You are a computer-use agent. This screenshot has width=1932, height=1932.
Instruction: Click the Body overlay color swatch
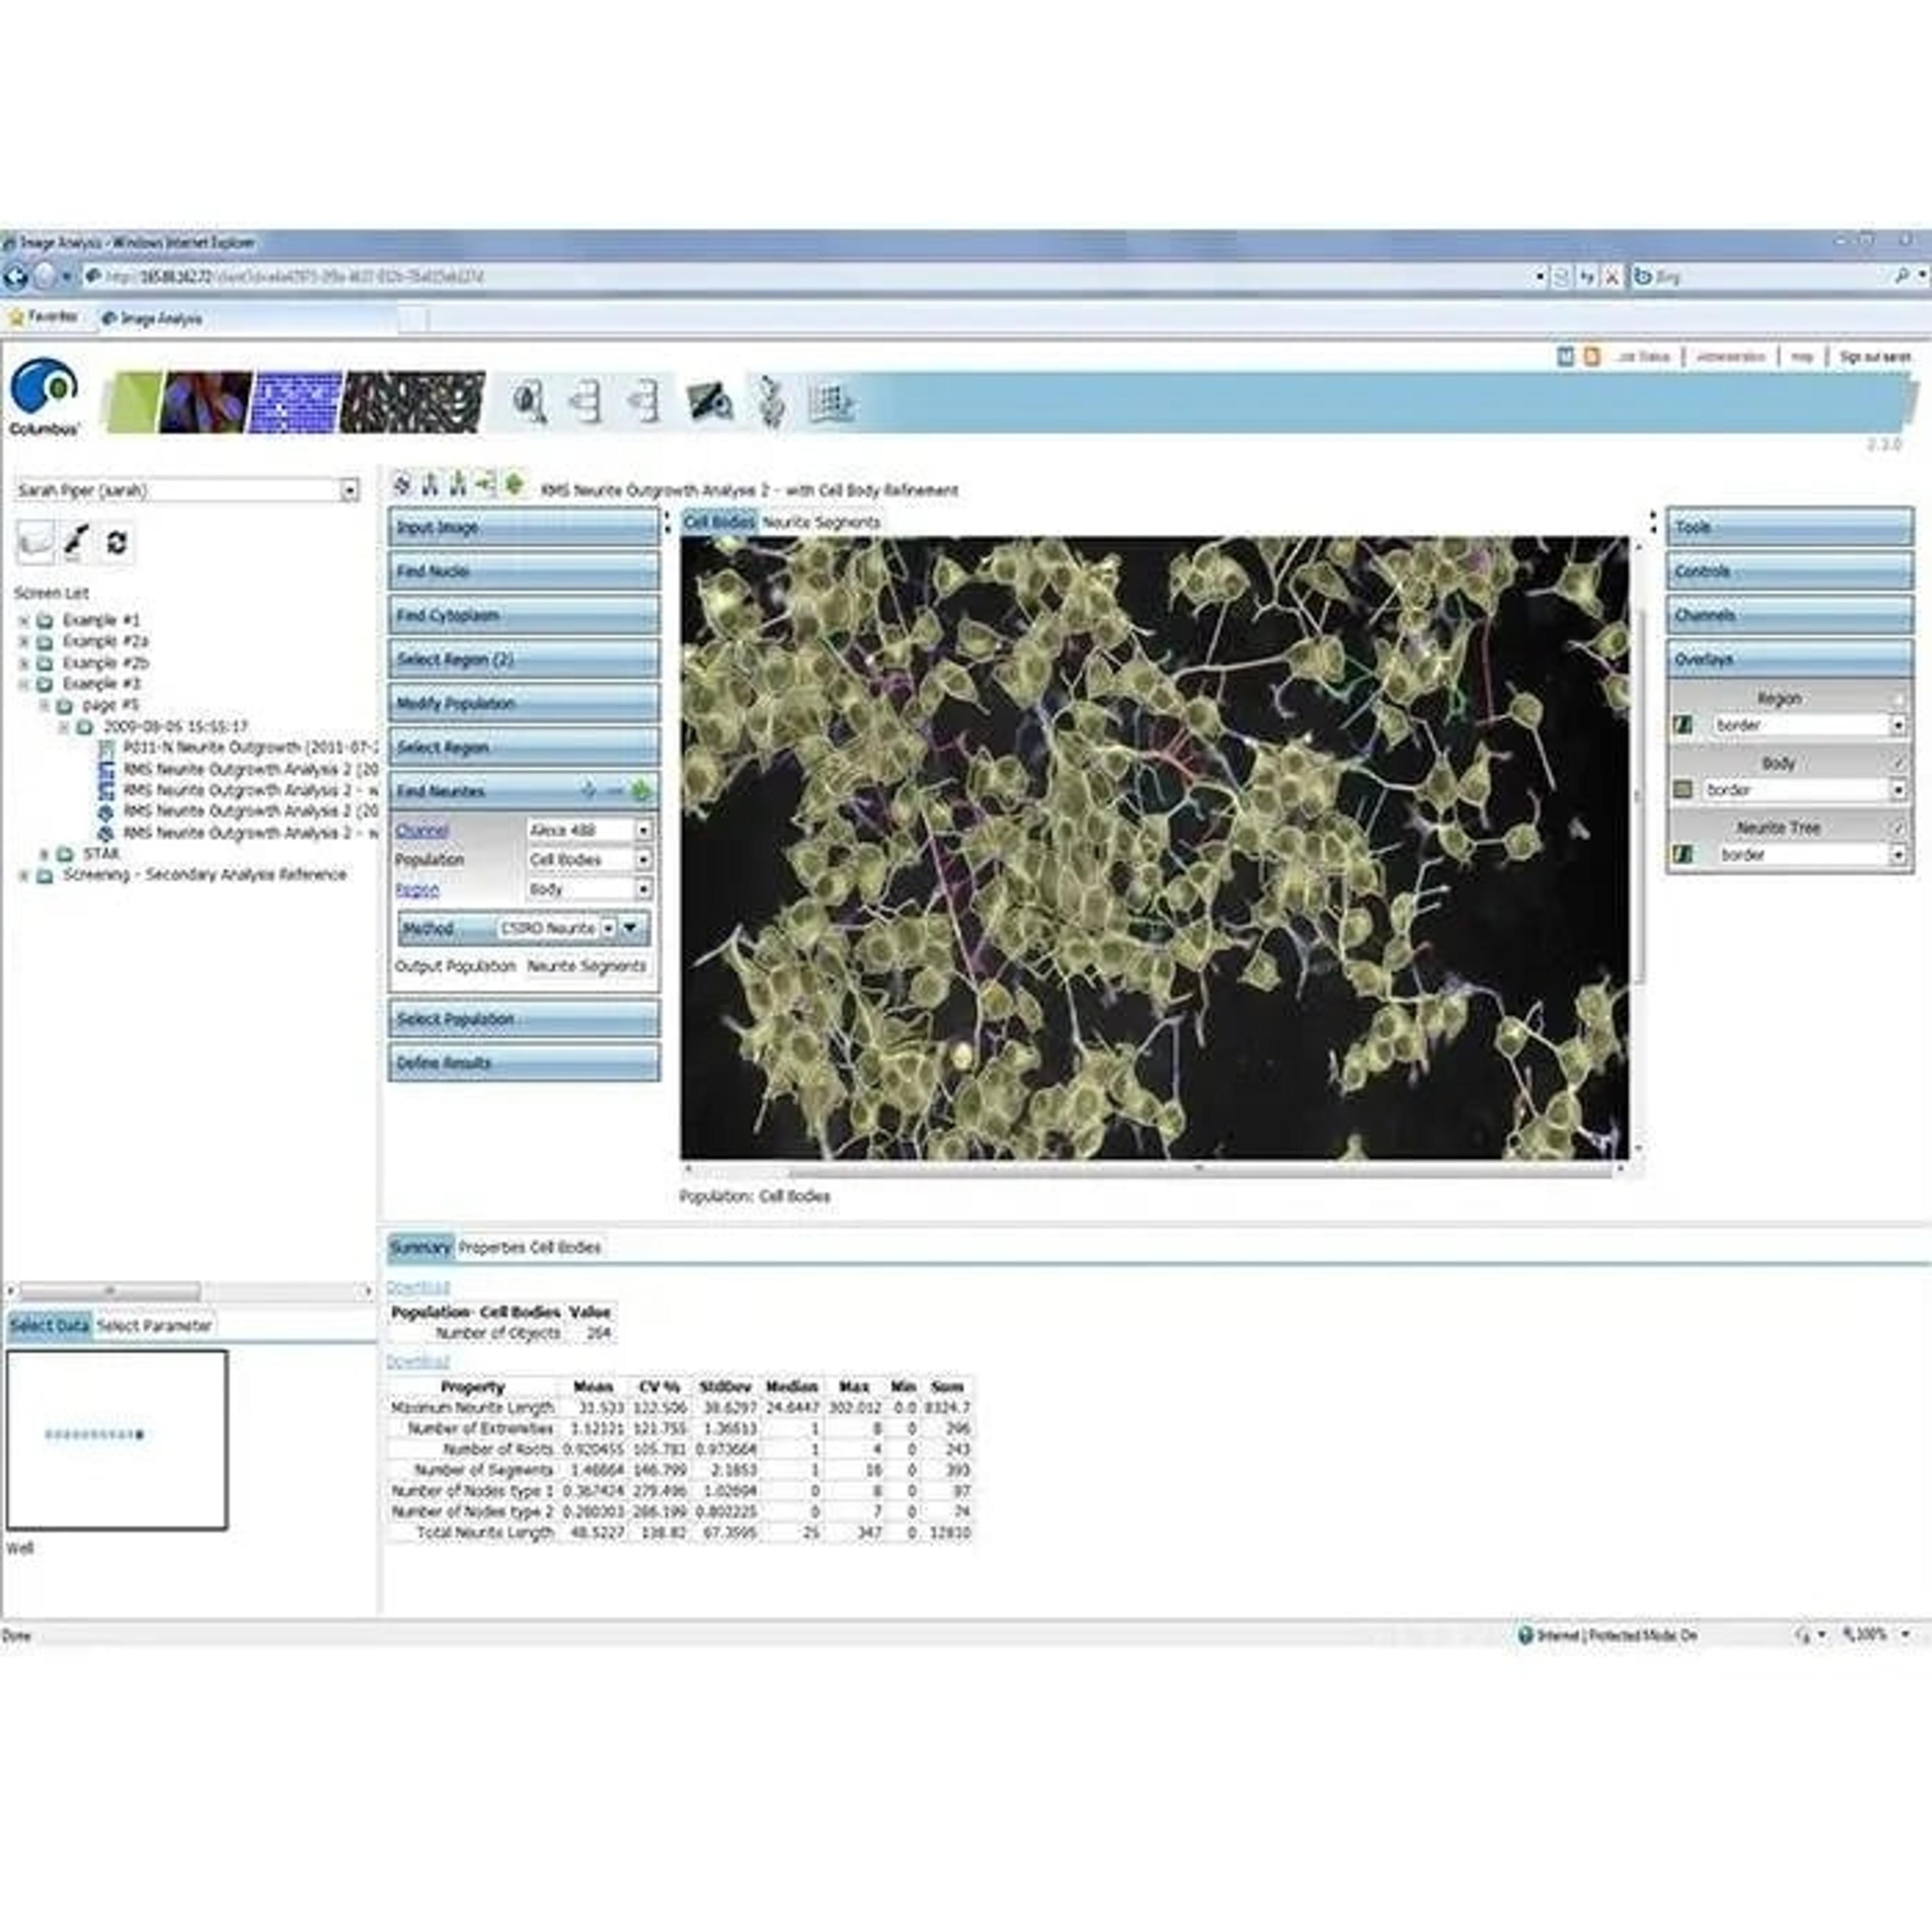coord(1683,790)
